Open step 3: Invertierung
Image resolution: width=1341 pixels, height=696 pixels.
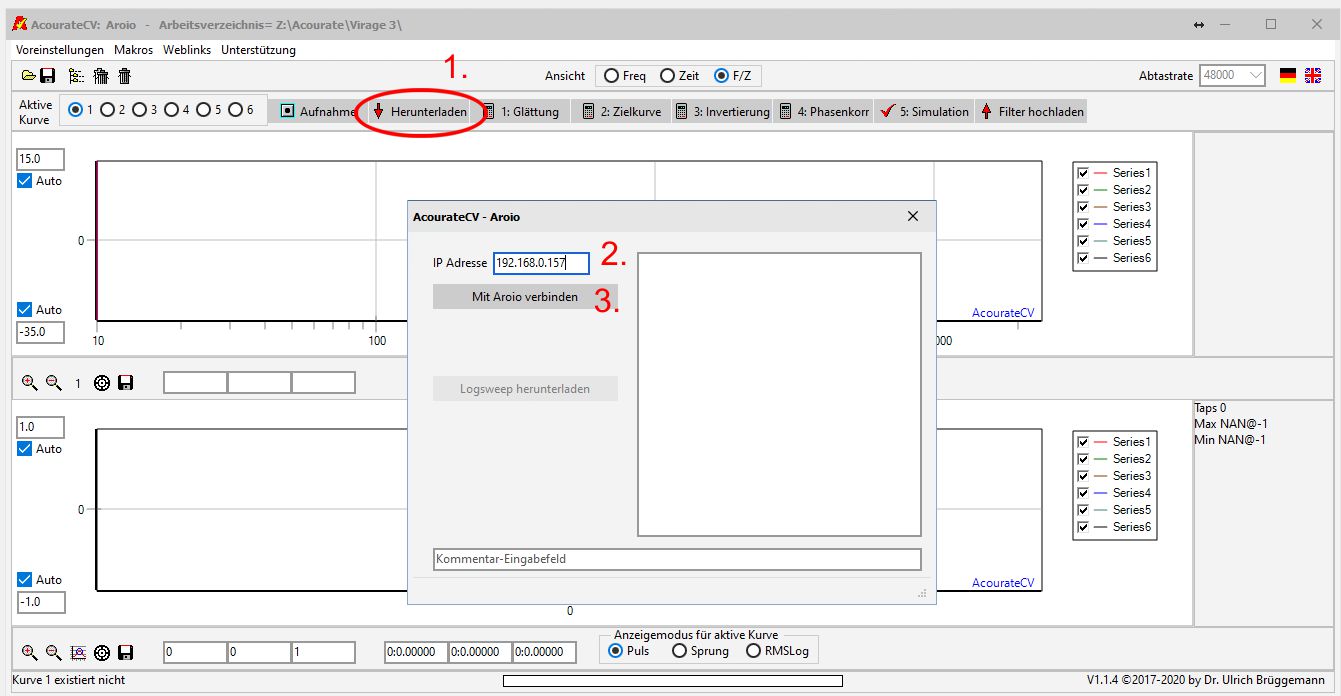[x=722, y=112]
